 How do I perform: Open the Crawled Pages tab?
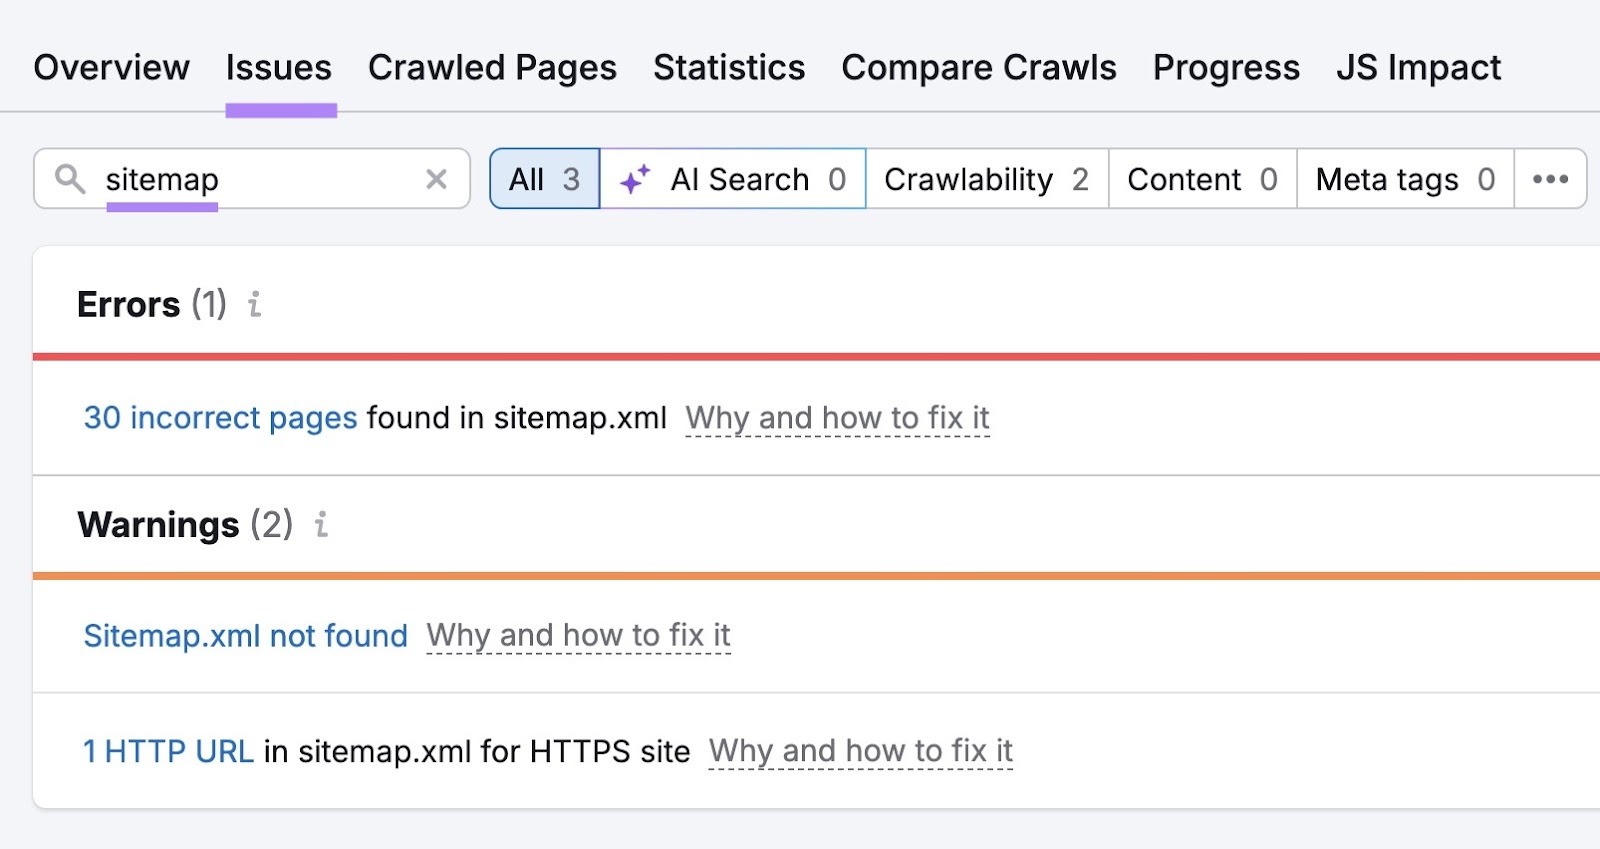point(491,67)
